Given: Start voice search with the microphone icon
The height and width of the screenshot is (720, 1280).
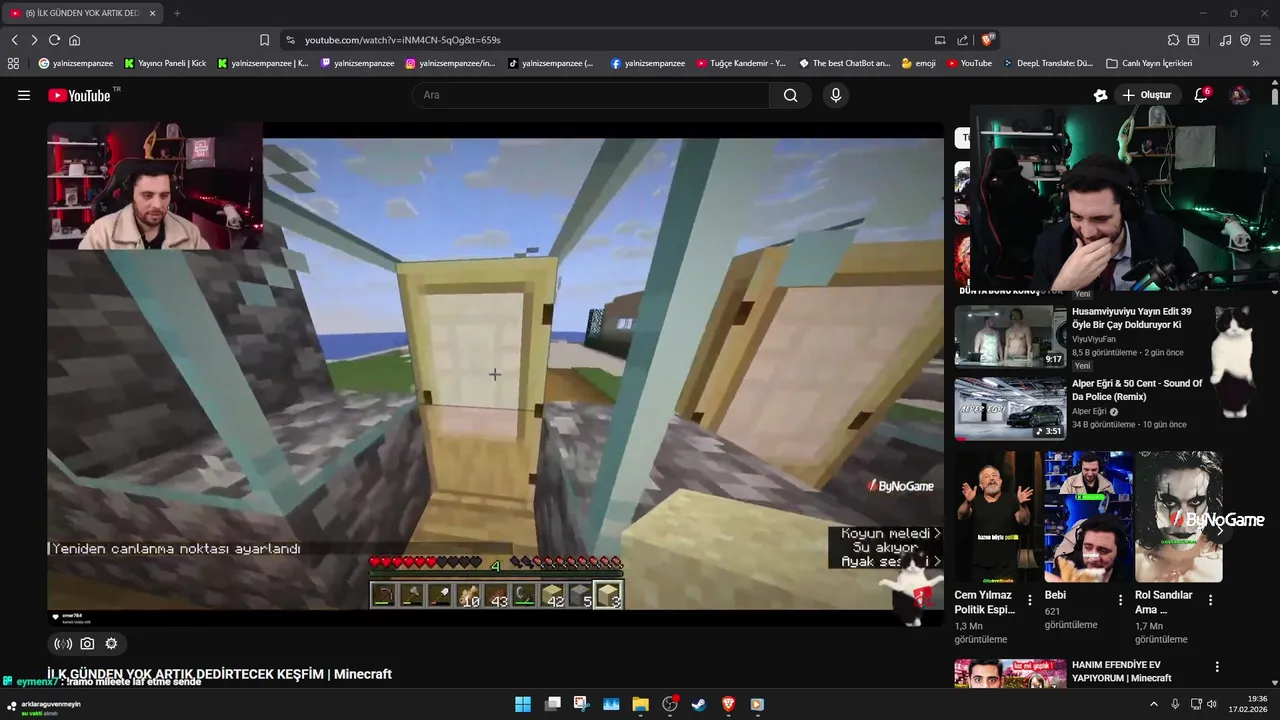Looking at the screenshot, I should [836, 95].
